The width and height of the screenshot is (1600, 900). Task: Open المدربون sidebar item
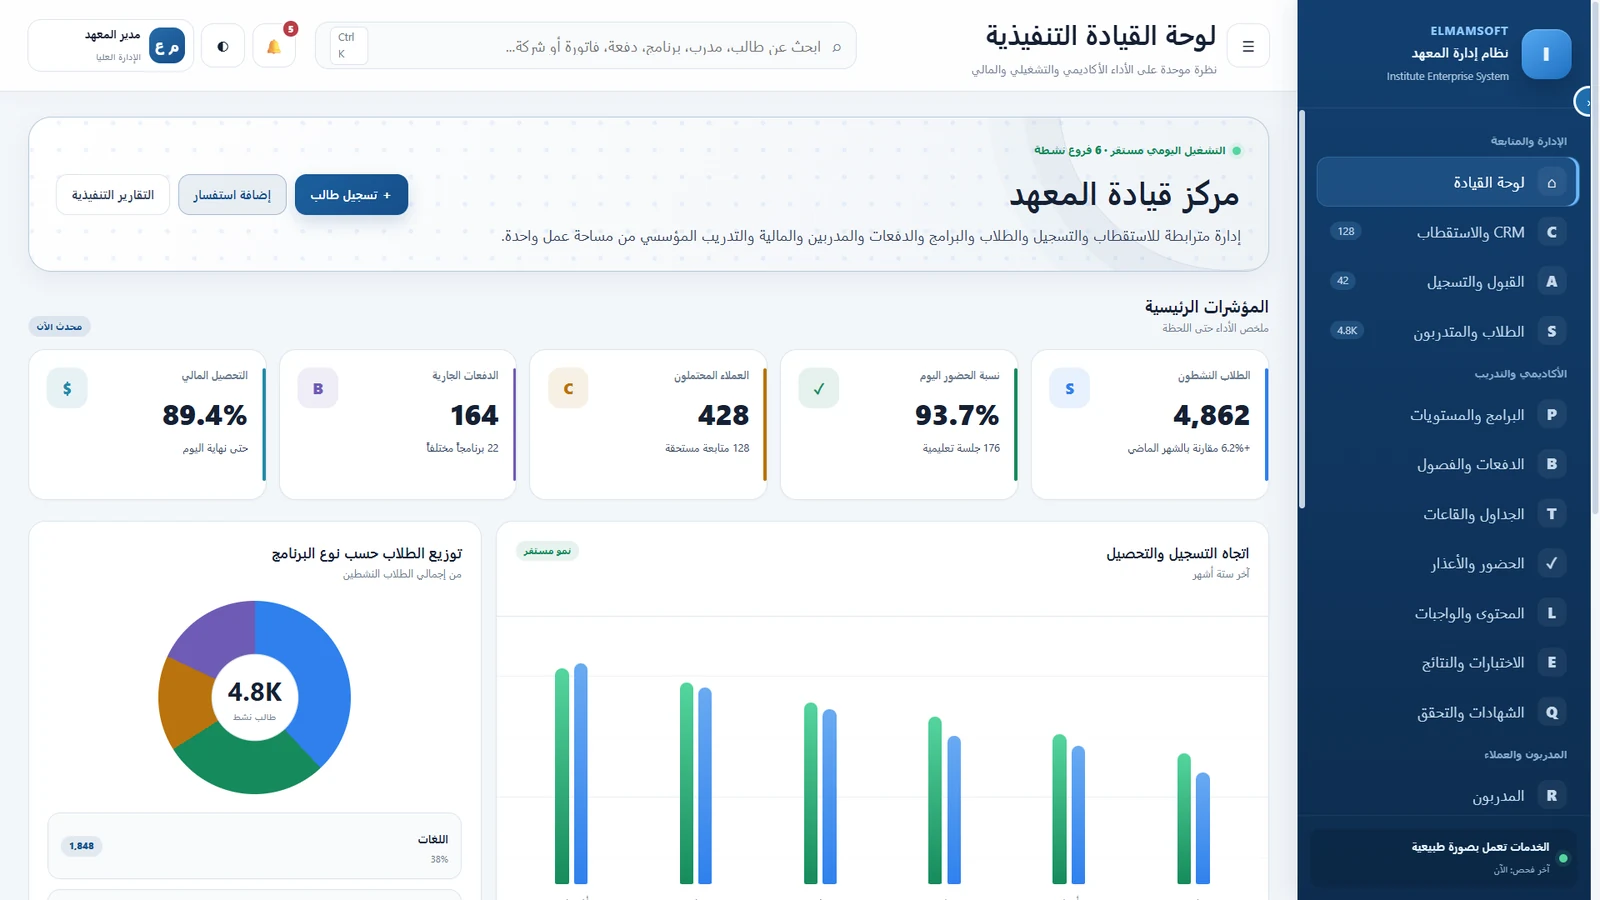pyautogui.click(x=1446, y=795)
